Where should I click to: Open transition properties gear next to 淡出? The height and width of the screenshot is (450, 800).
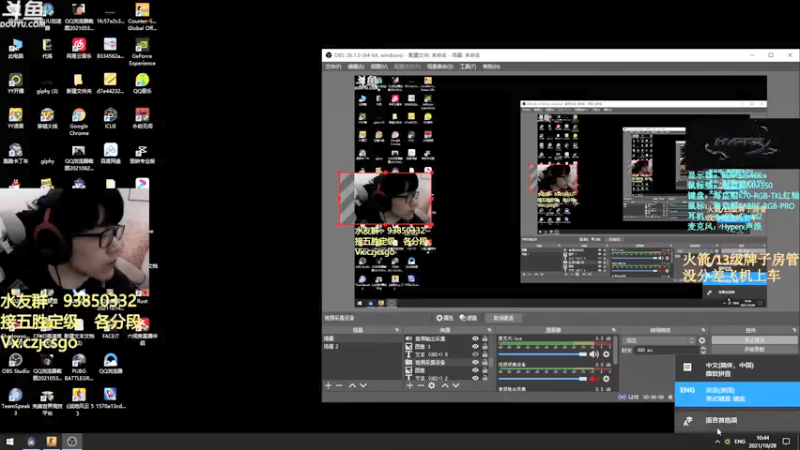click(703, 340)
